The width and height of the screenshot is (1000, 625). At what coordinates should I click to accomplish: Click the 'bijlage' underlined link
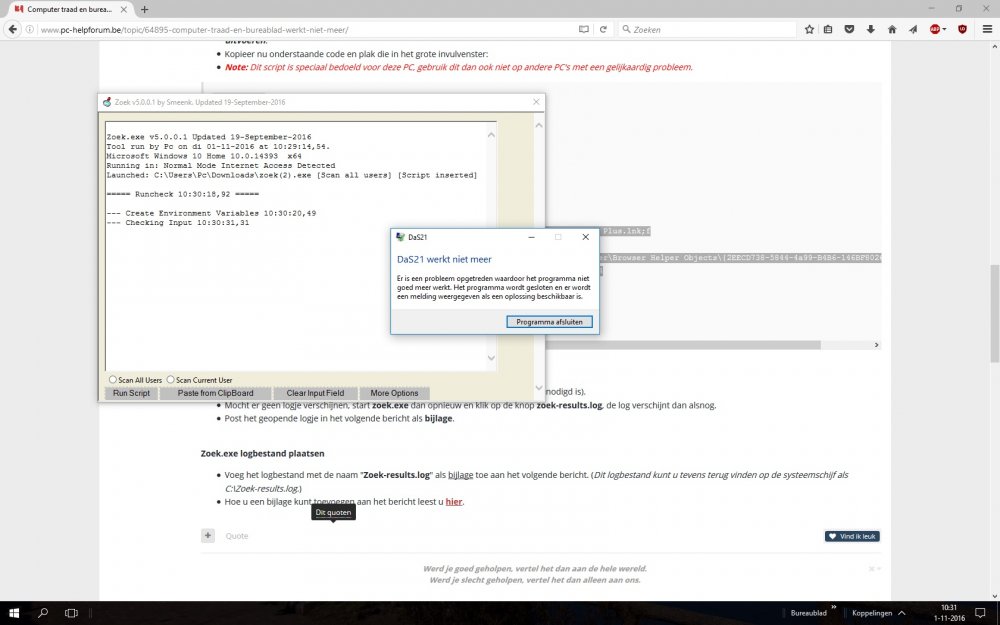point(460,475)
